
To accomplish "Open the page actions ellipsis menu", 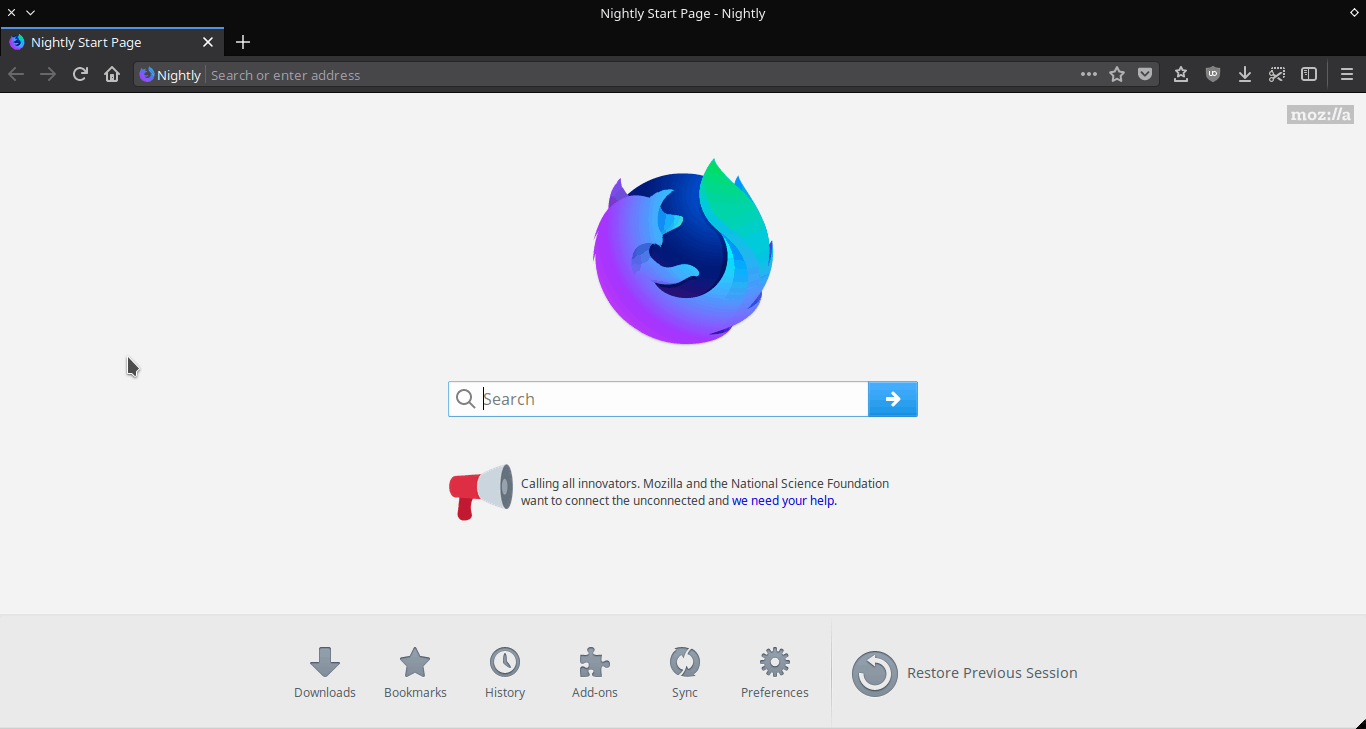I will point(1089,74).
